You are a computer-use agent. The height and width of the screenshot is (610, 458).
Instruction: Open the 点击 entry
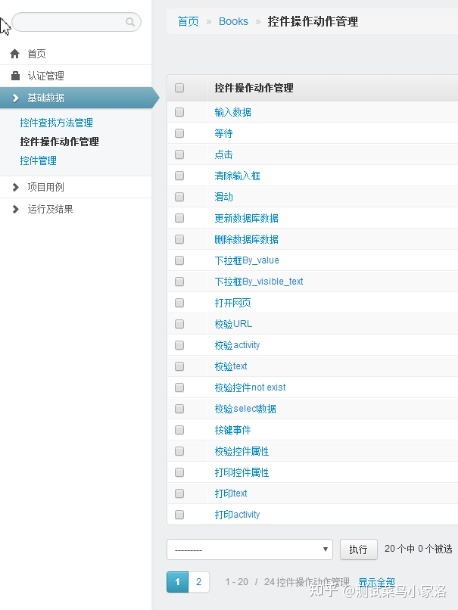tap(223, 154)
